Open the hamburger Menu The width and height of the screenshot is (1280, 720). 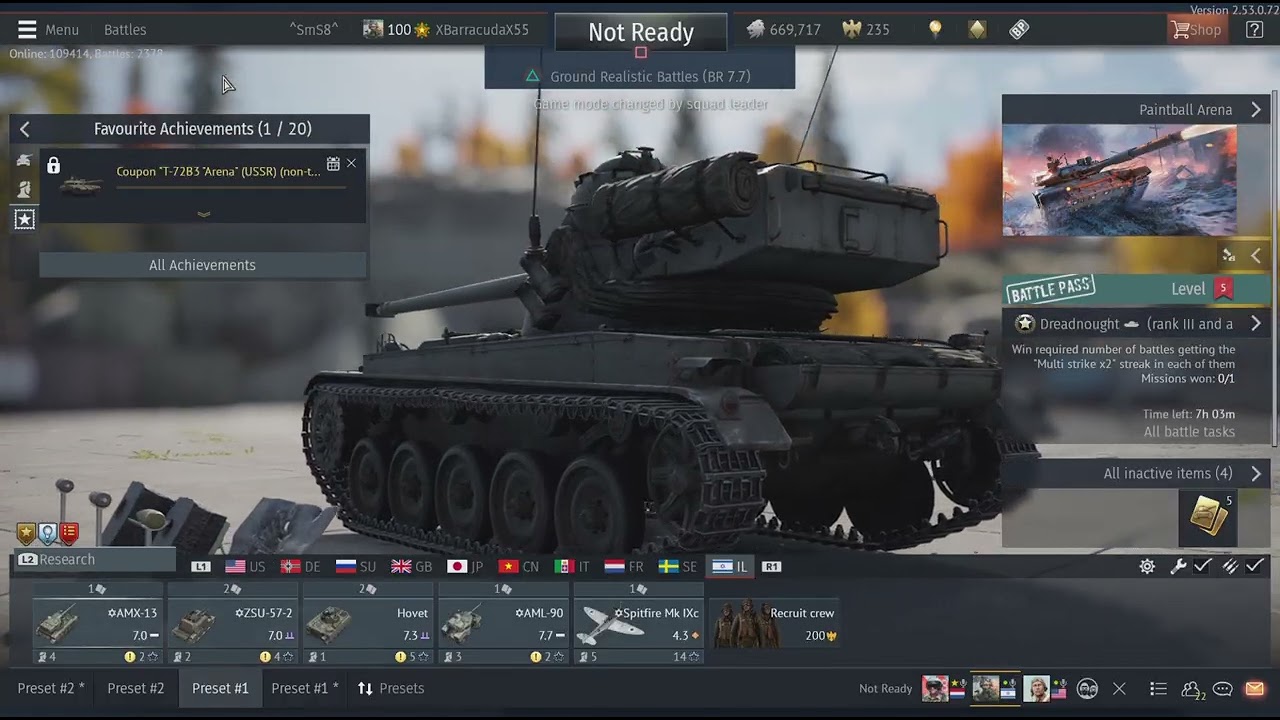tap(48, 30)
